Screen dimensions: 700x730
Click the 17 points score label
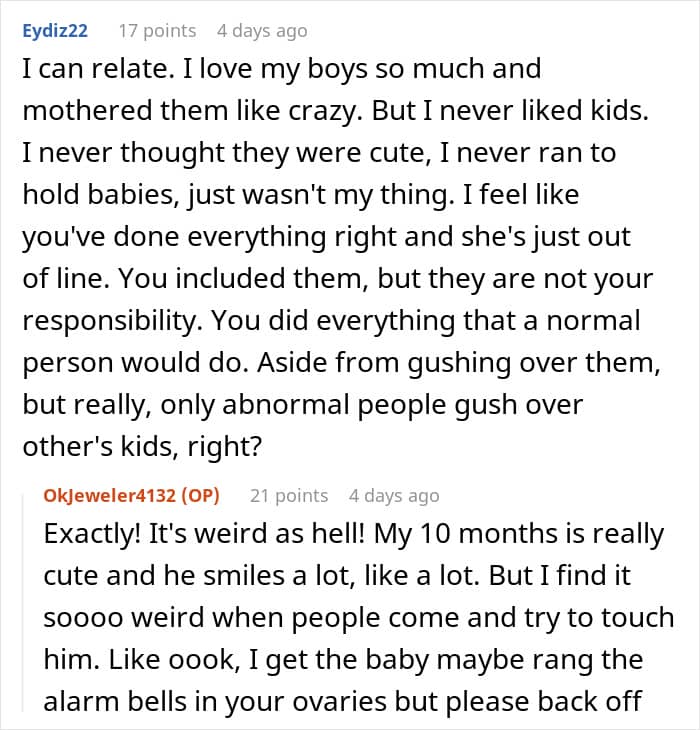click(x=157, y=31)
